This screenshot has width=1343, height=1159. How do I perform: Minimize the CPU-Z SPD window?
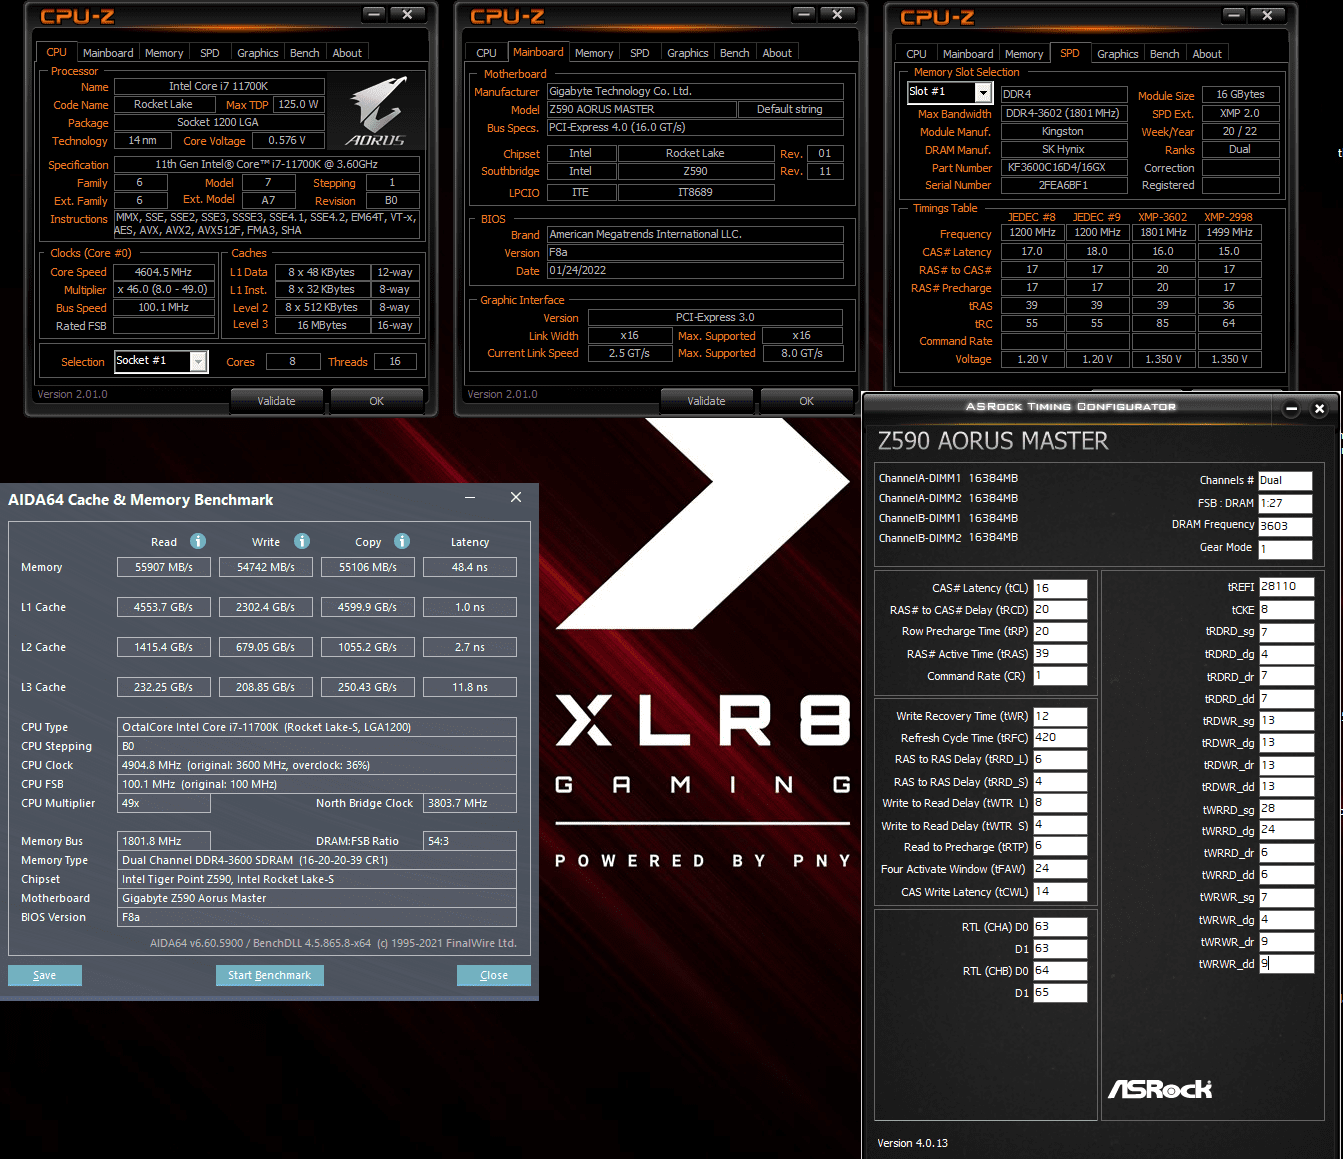pos(1234,15)
